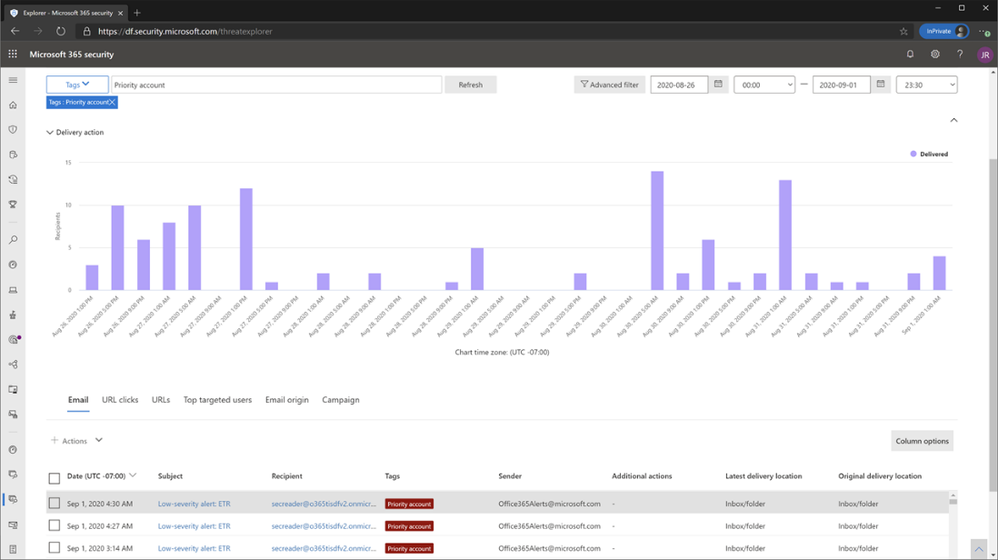998x560 pixels.
Task: Open the 4:30 AM Low-severity alert subject
Action: click(194, 503)
